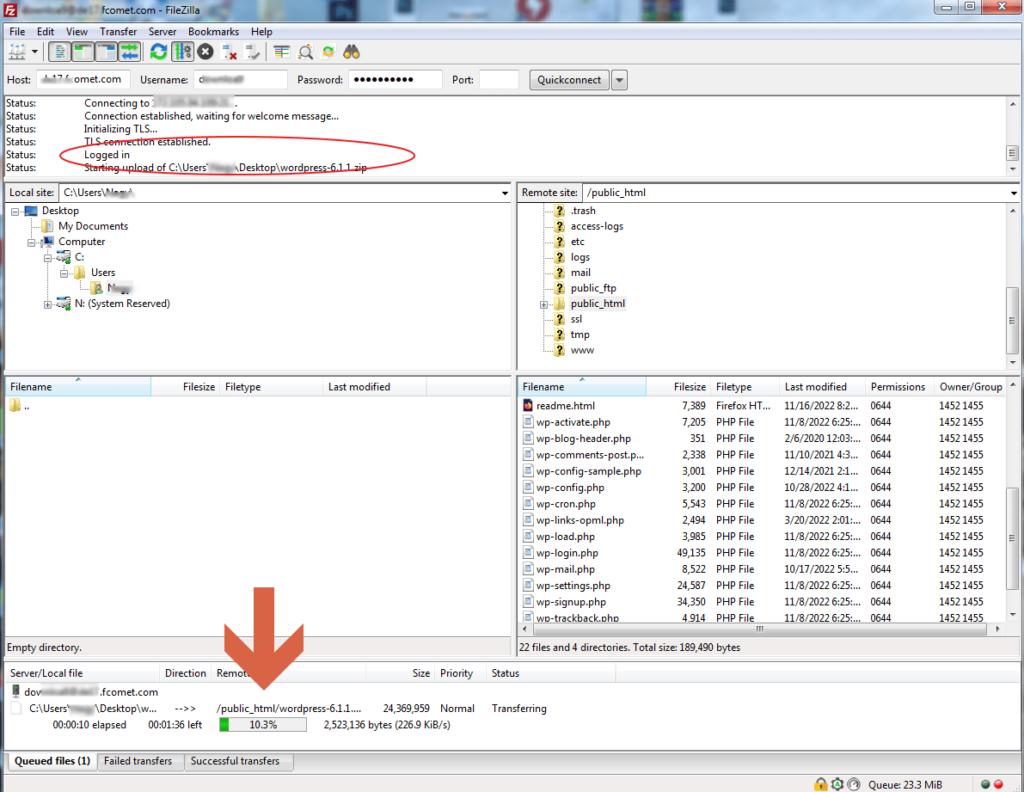Screen dimensions: 1024x792
Task: Select the Queued files tab
Action: click(52, 761)
